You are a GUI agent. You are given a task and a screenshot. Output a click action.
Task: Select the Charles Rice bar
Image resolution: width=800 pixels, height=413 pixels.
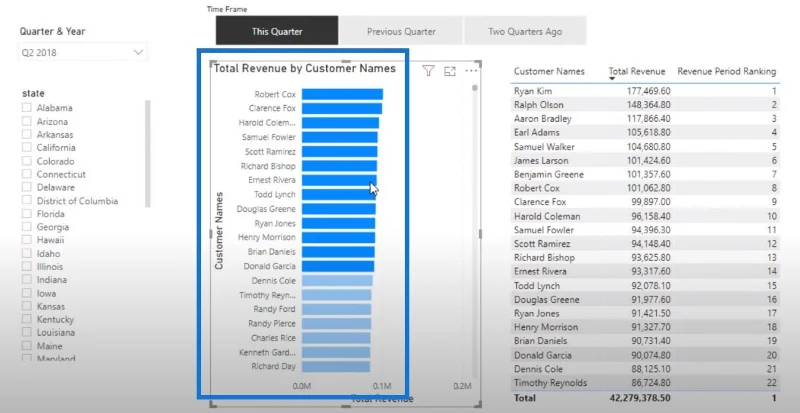click(336, 337)
